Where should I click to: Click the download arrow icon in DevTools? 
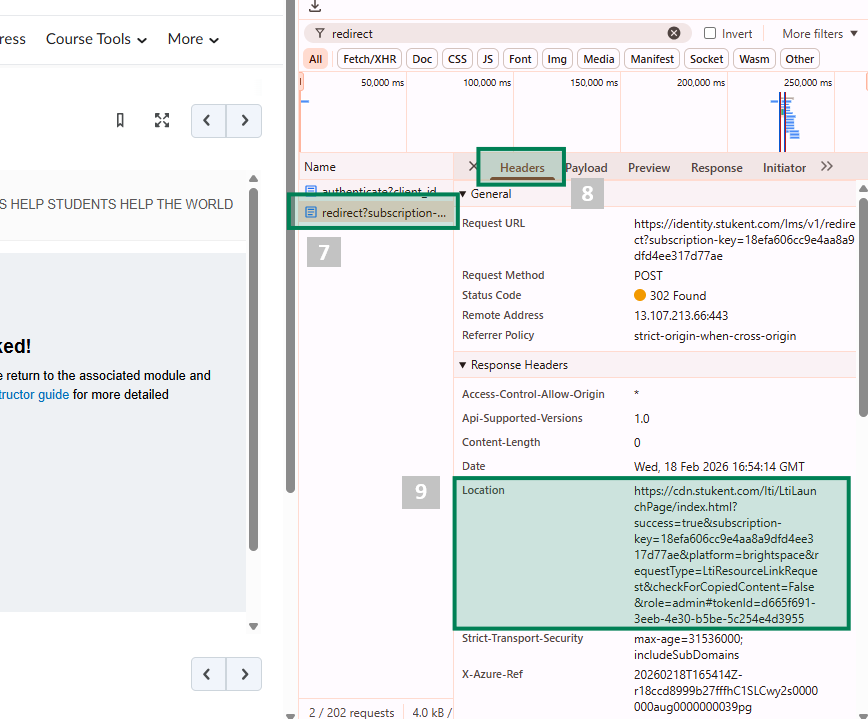315,7
